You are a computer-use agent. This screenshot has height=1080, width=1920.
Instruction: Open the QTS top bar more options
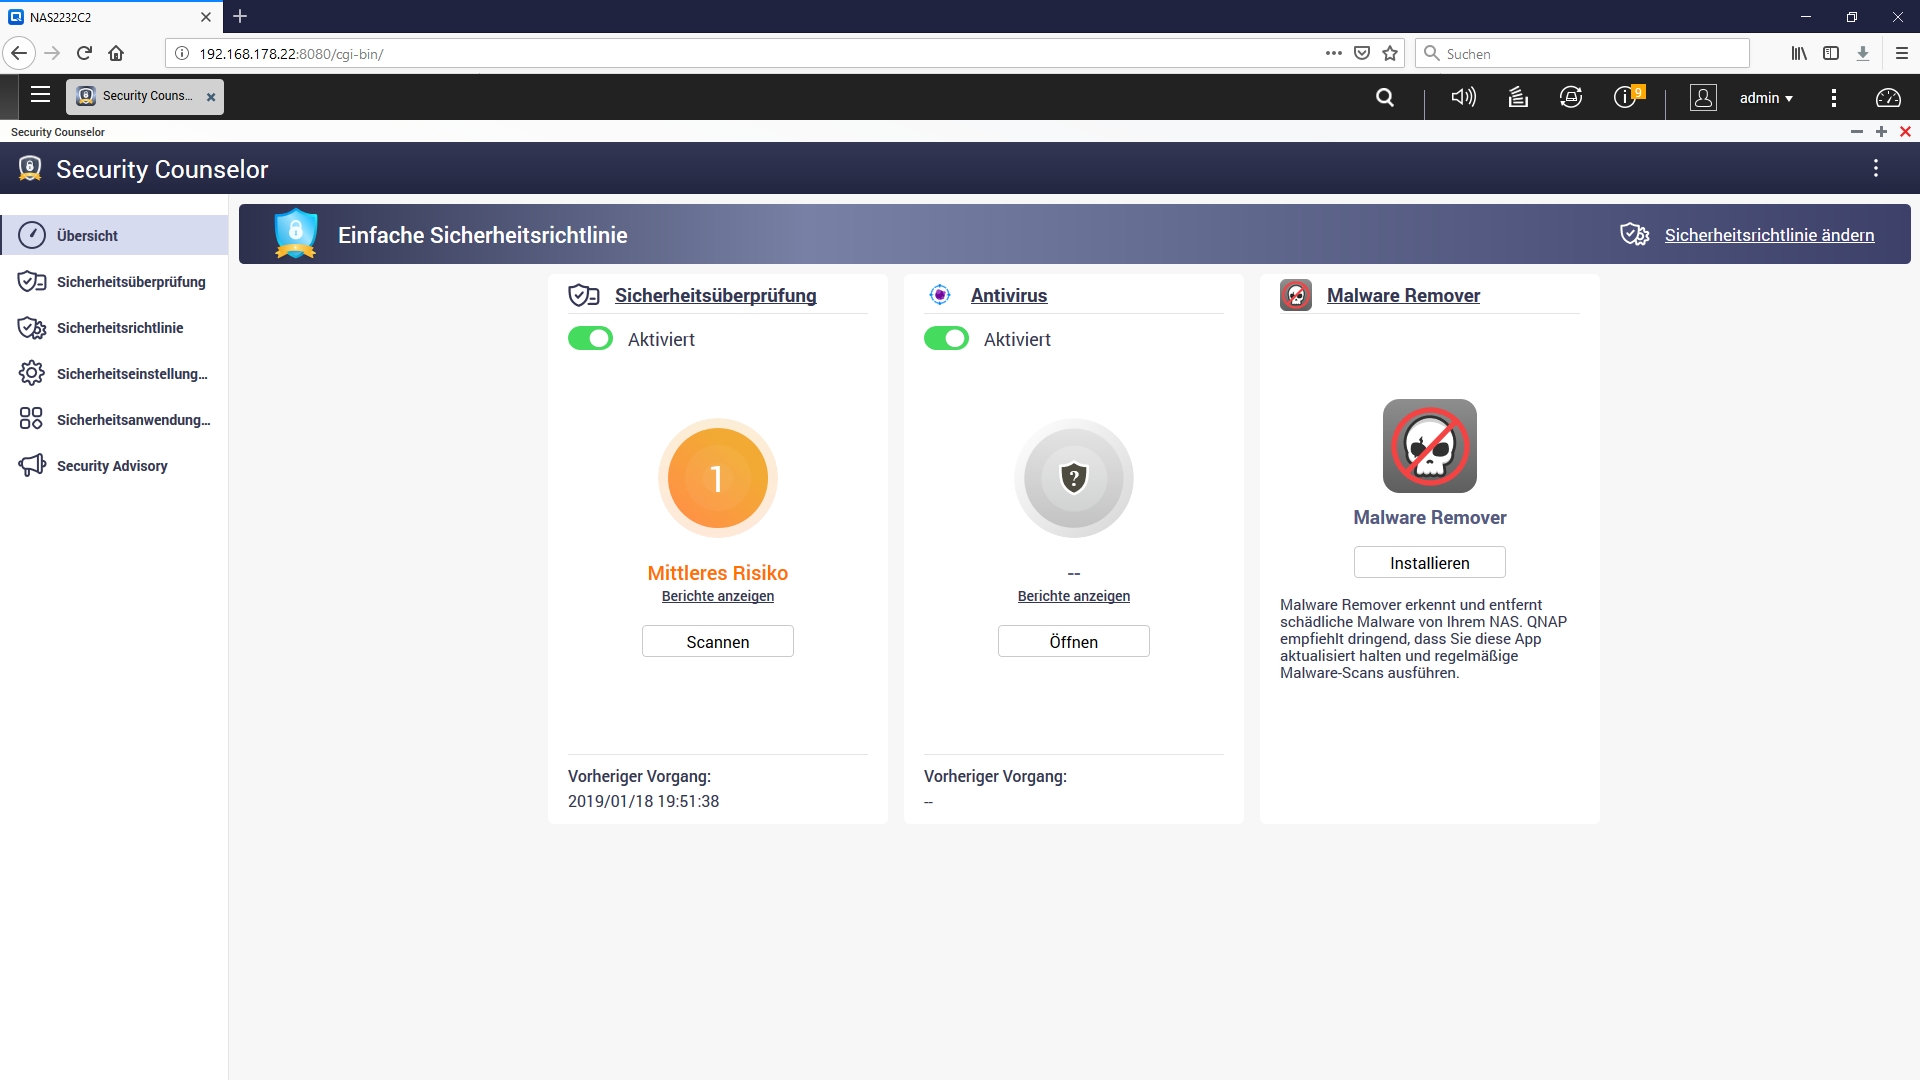click(x=1833, y=98)
